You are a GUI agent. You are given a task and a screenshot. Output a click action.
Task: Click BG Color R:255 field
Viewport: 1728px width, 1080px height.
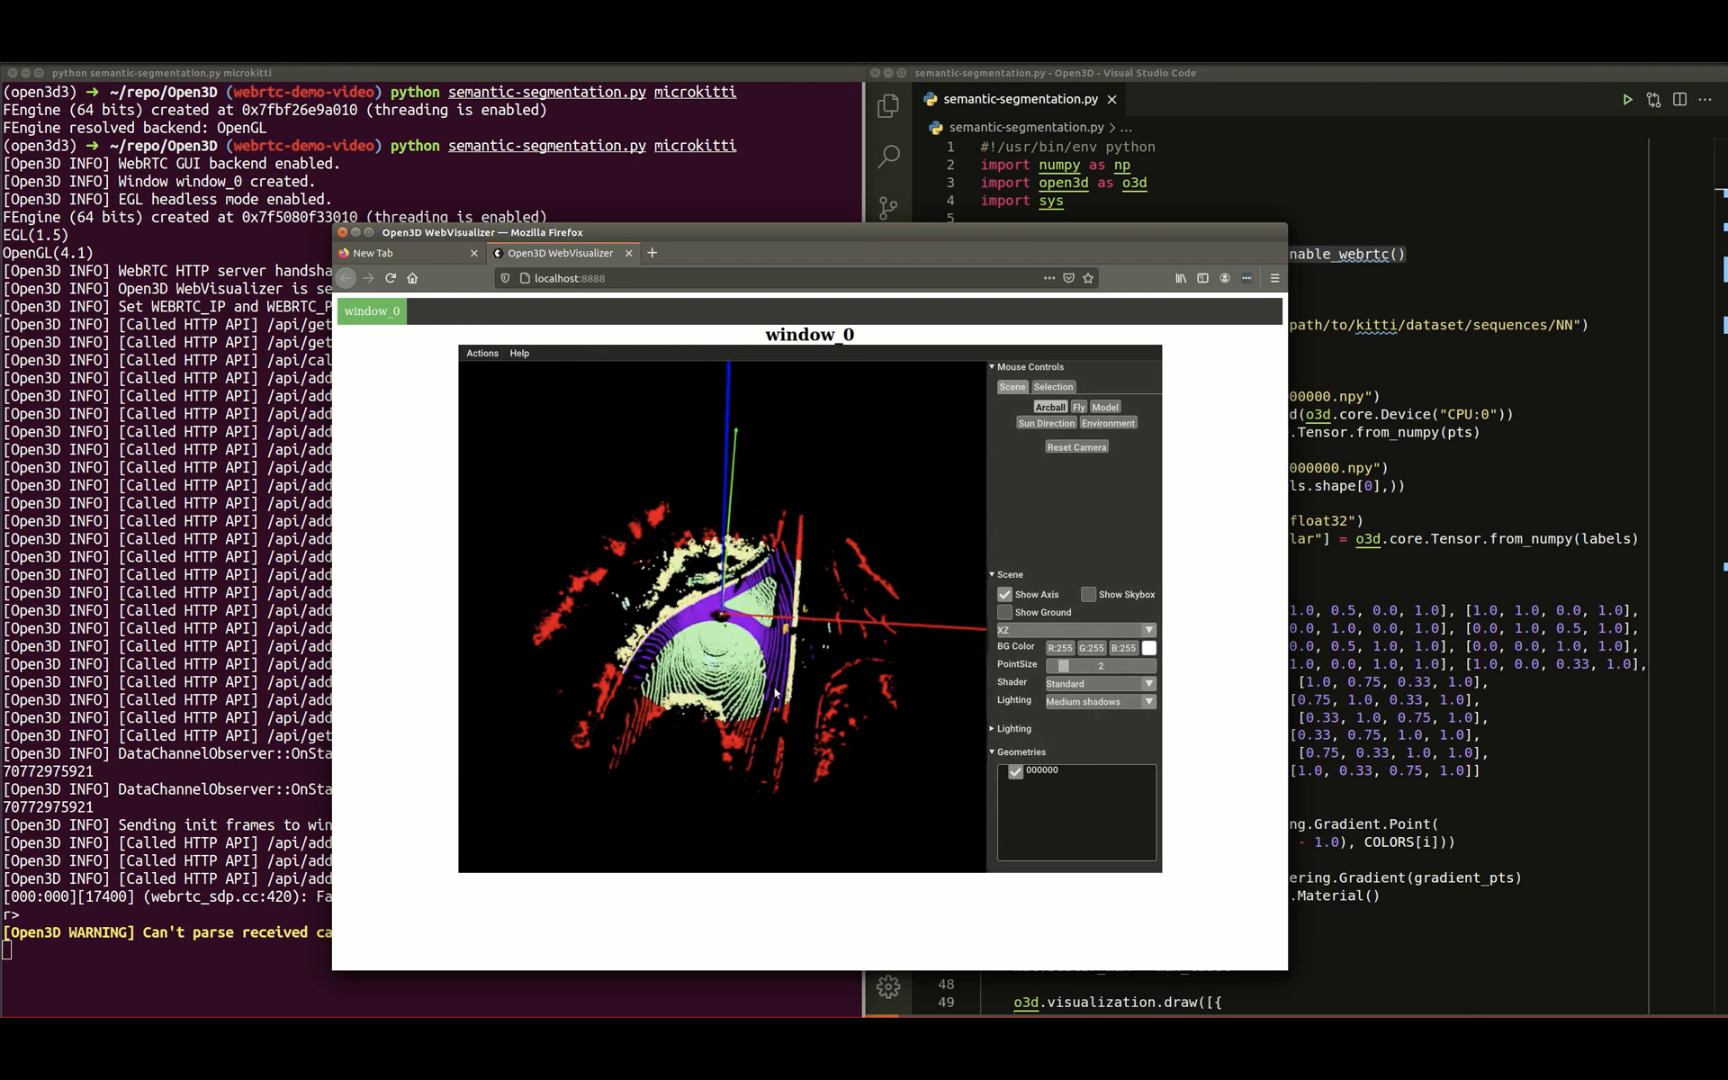[x=1060, y=648]
